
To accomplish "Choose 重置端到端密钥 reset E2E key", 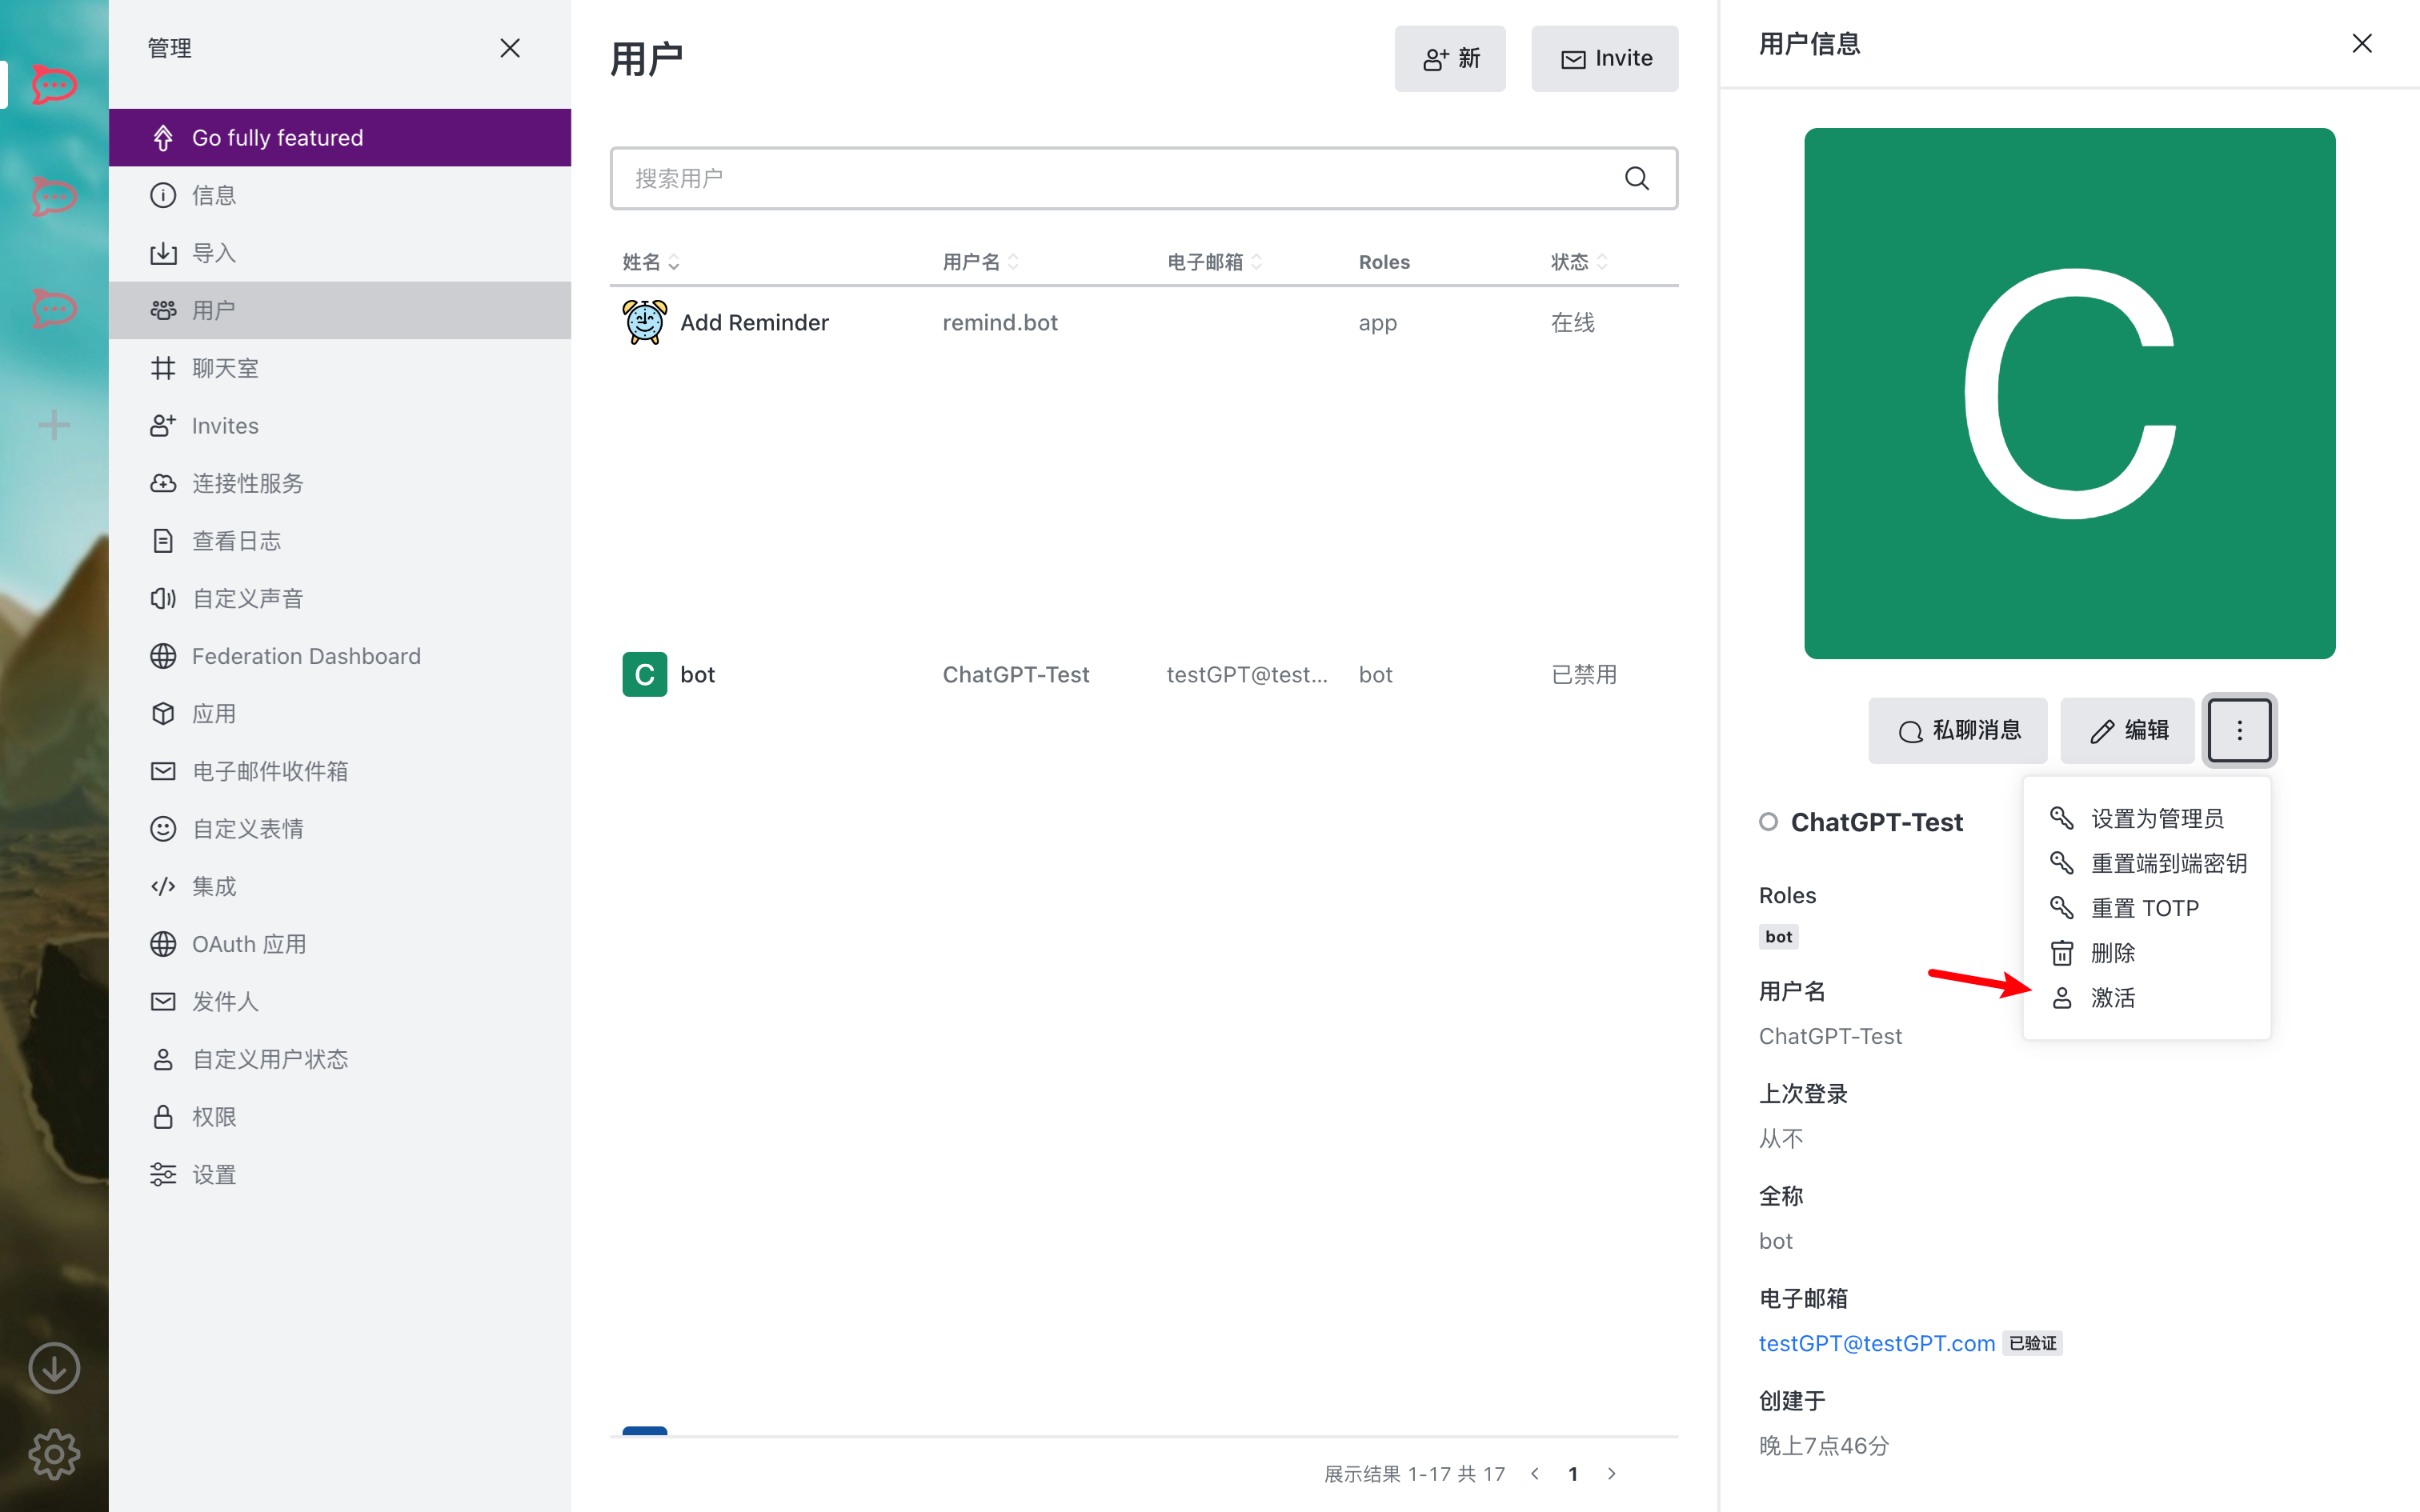I will [2147, 863].
